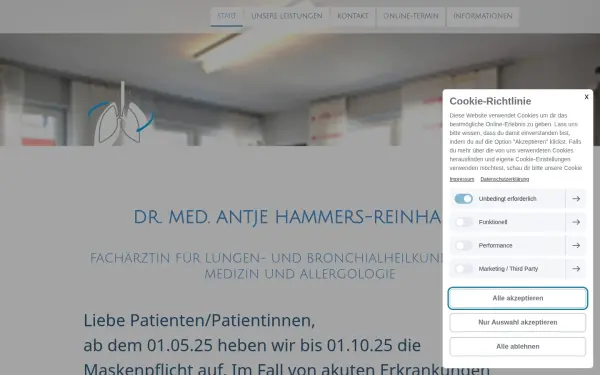The height and width of the screenshot is (375, 600).
Task: Go to the Start navigation tab
Action: click(x=227, y=16)
